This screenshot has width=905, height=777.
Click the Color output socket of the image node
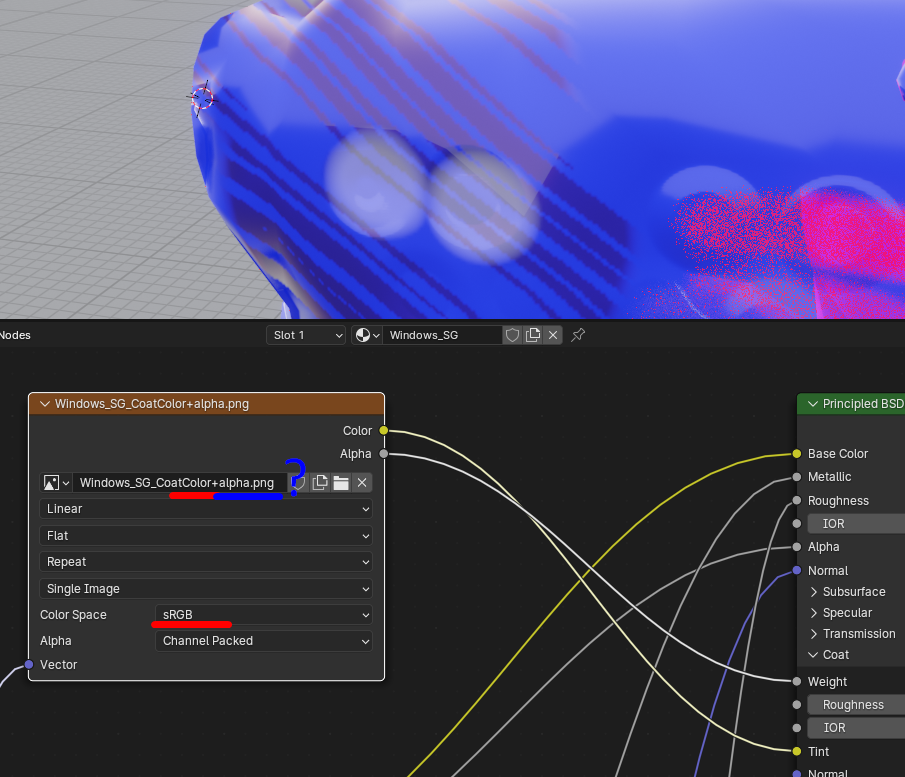pyautogui.click(x=384, y=431)
